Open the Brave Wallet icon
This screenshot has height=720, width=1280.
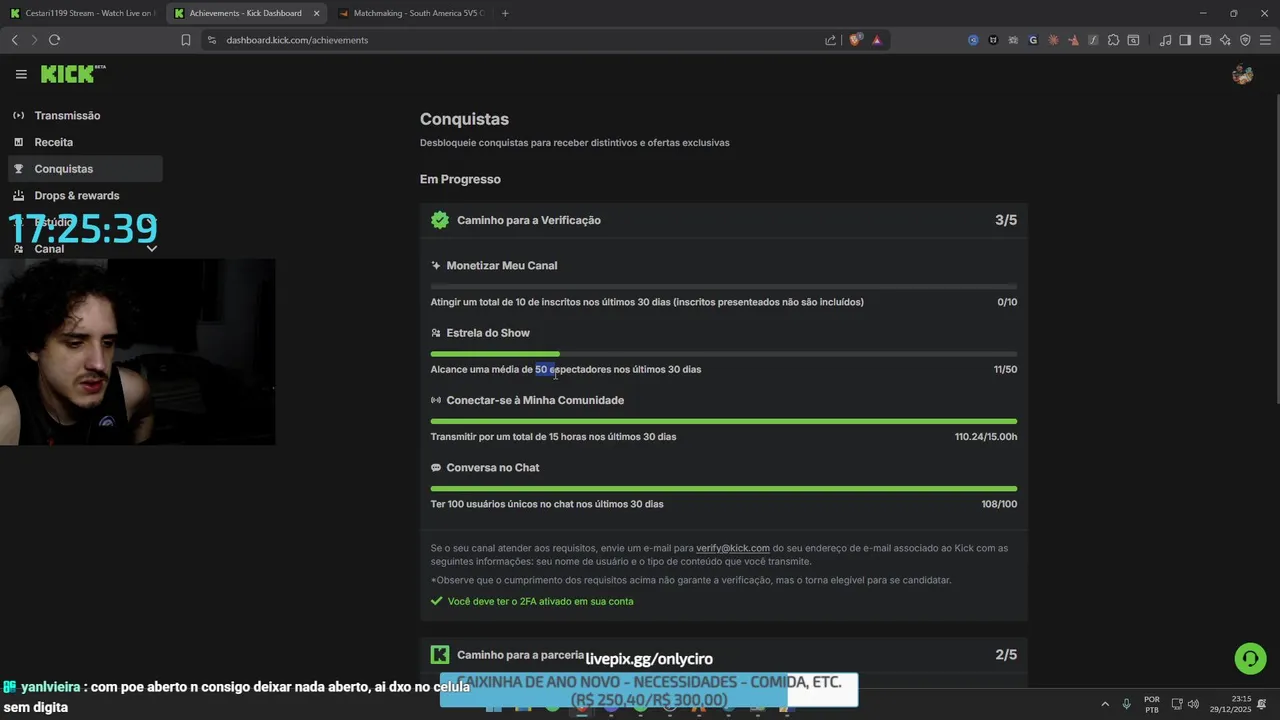click(x=1205, y=40)
